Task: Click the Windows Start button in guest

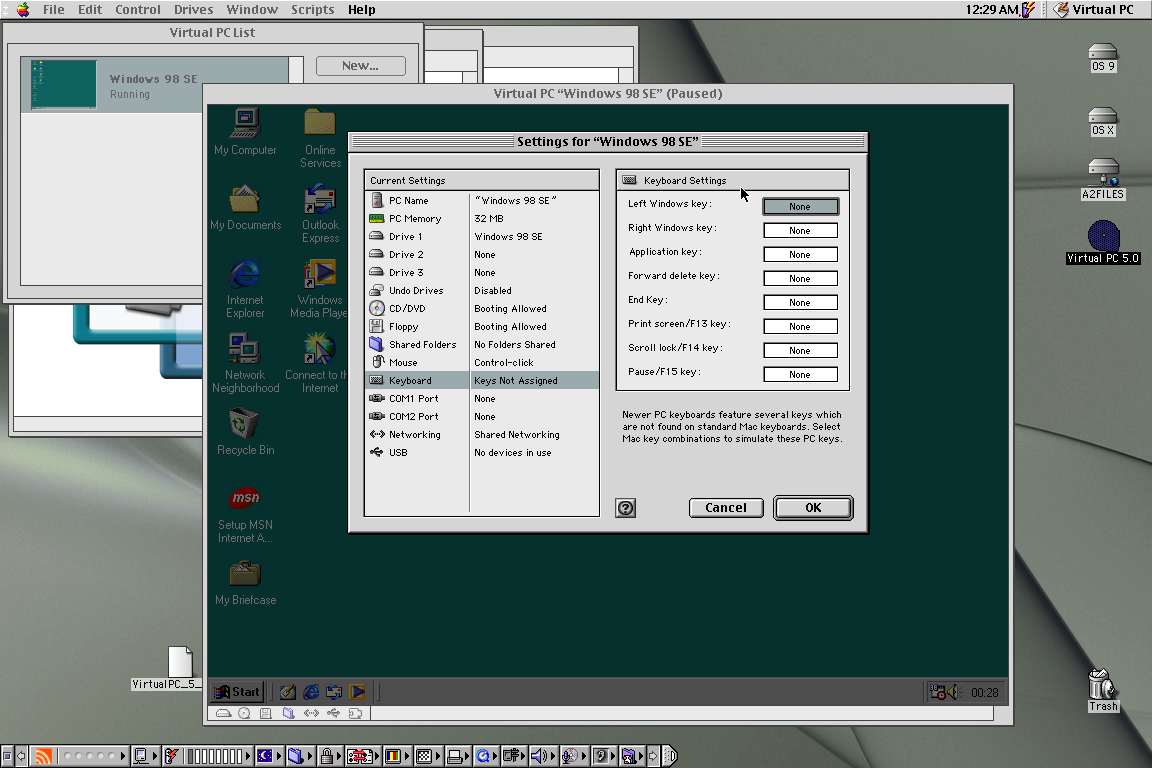Action: 237,692
